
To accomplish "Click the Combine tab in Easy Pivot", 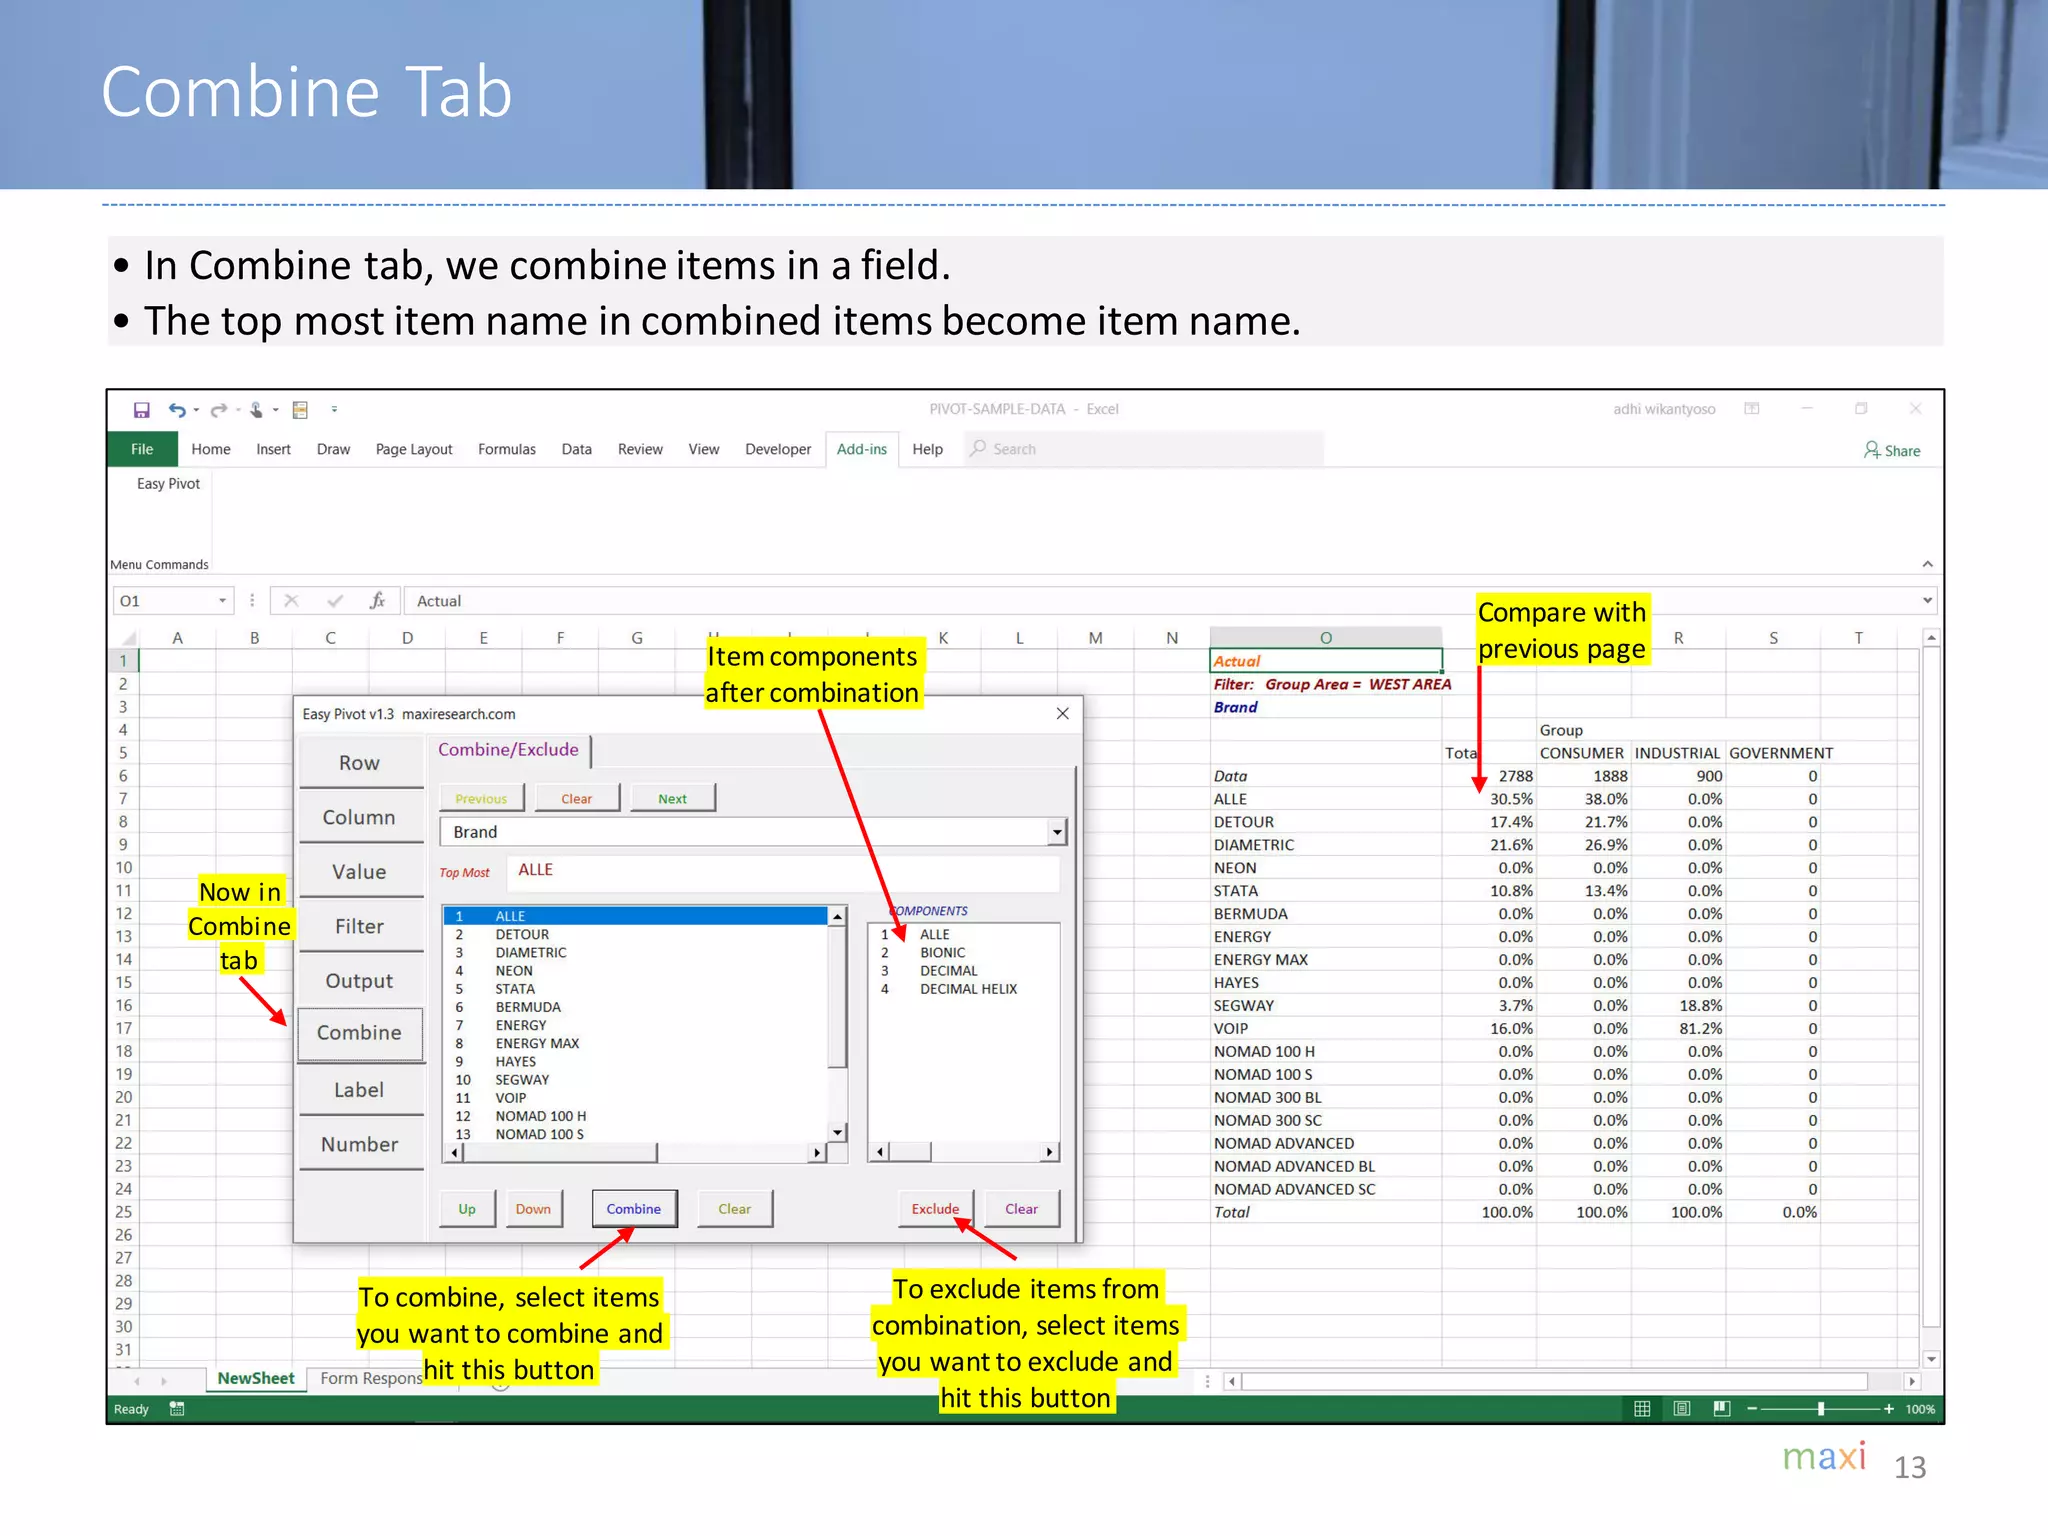I will [x=359, y=1033].
